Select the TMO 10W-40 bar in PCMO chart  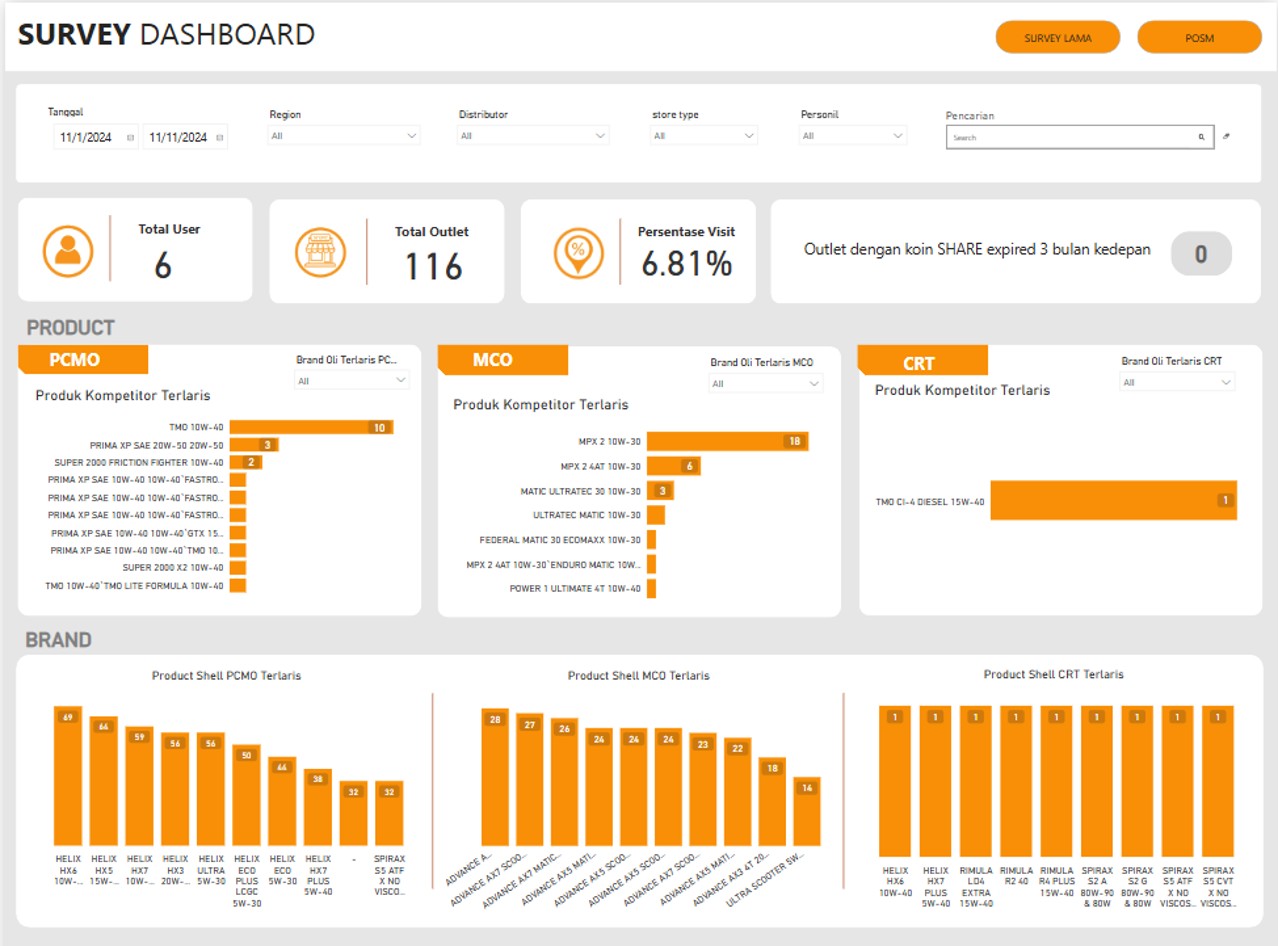[311, 427]
